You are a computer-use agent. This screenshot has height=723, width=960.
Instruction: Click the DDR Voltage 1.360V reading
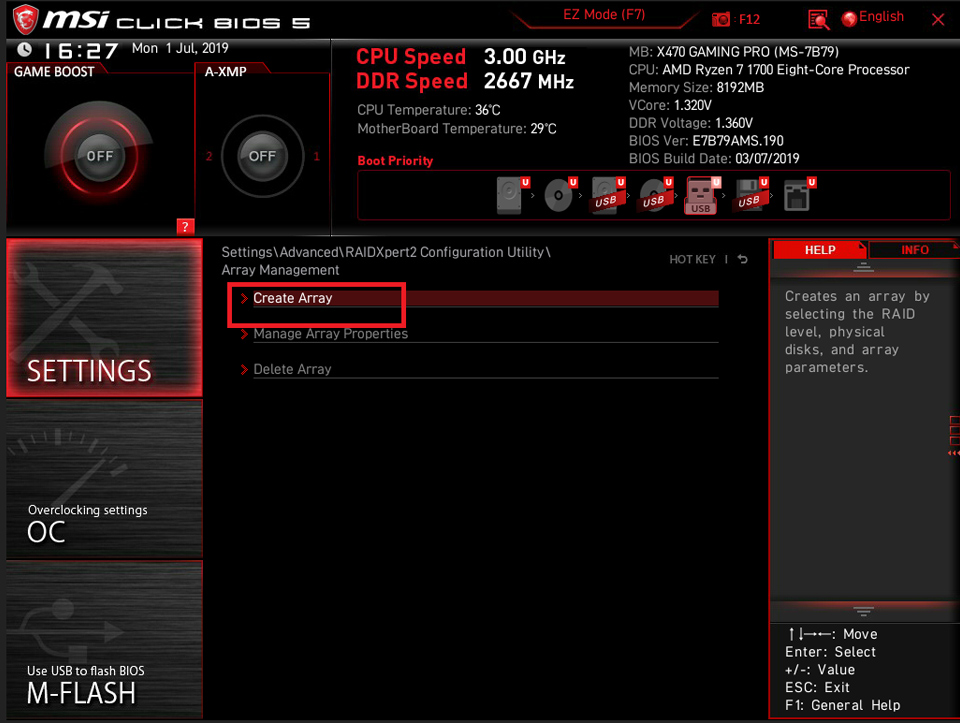coord(691,123)
